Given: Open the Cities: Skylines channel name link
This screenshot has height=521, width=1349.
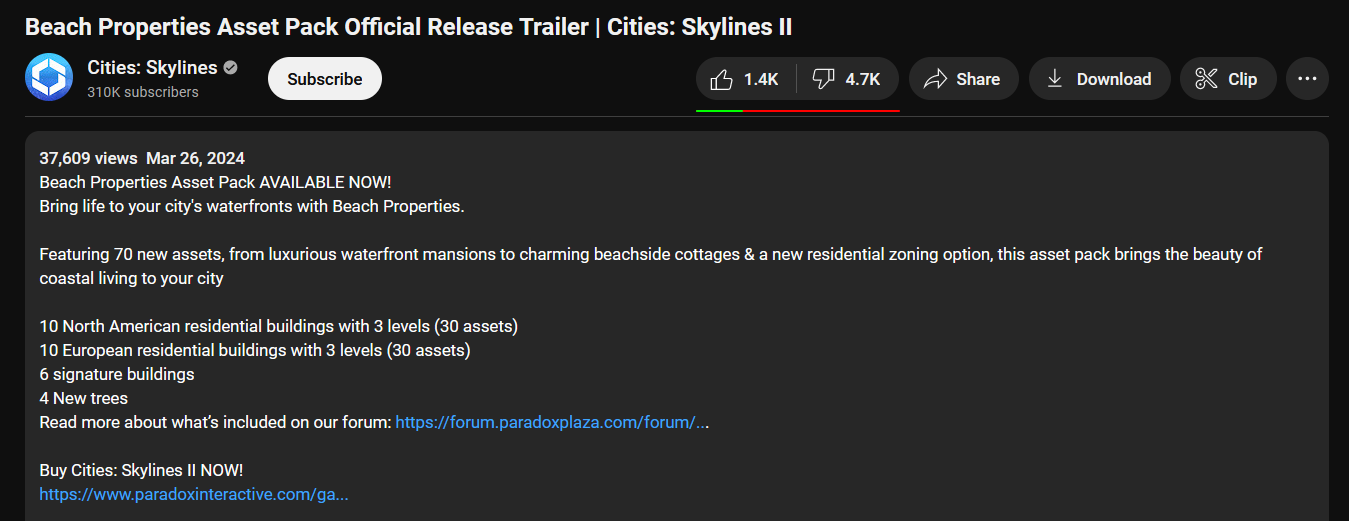Looking at the screenshot, I should 152,68.
